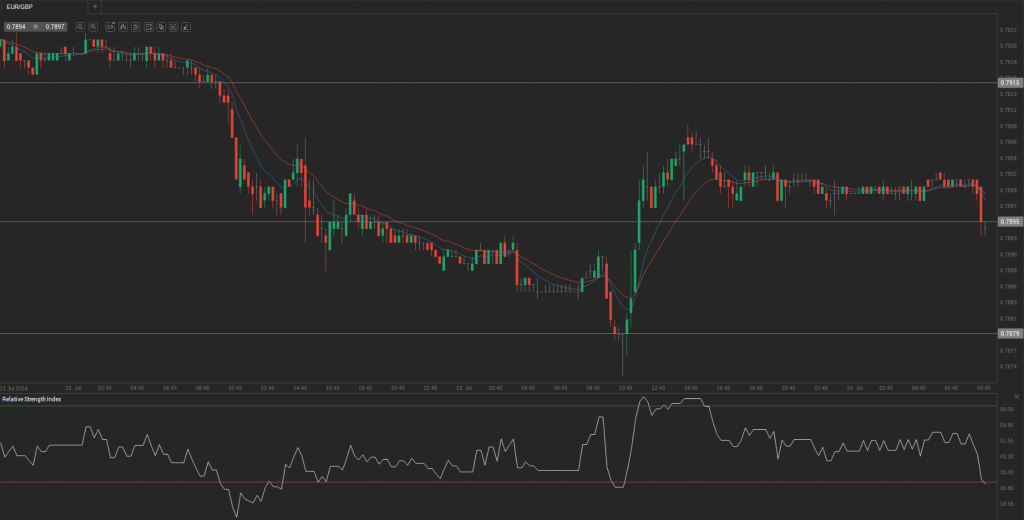Open the chart type candlestick icon
The height and width of the screenshot is (520, 1024).
pos(122,27)
